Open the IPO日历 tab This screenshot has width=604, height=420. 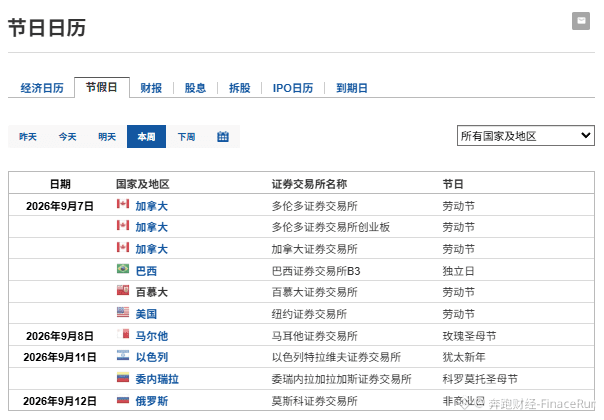point(293,88)
